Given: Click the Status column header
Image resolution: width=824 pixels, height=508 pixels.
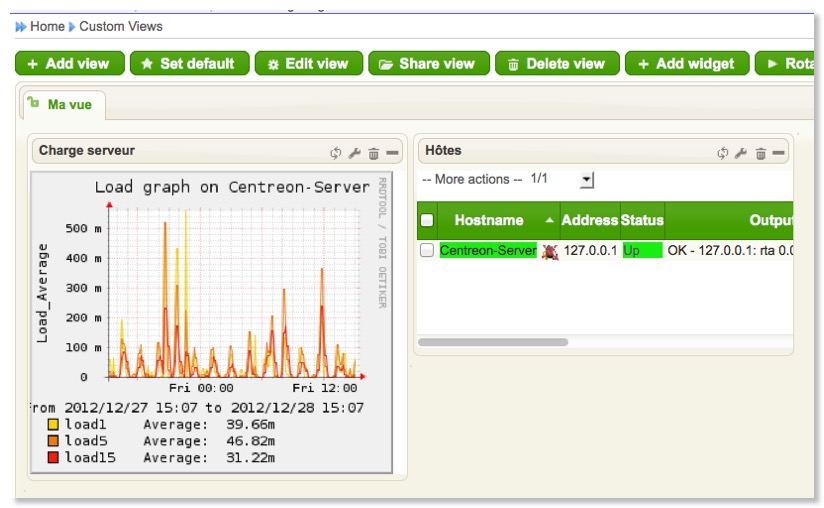Looking at the screenshot, I should (x=642, y=220).
